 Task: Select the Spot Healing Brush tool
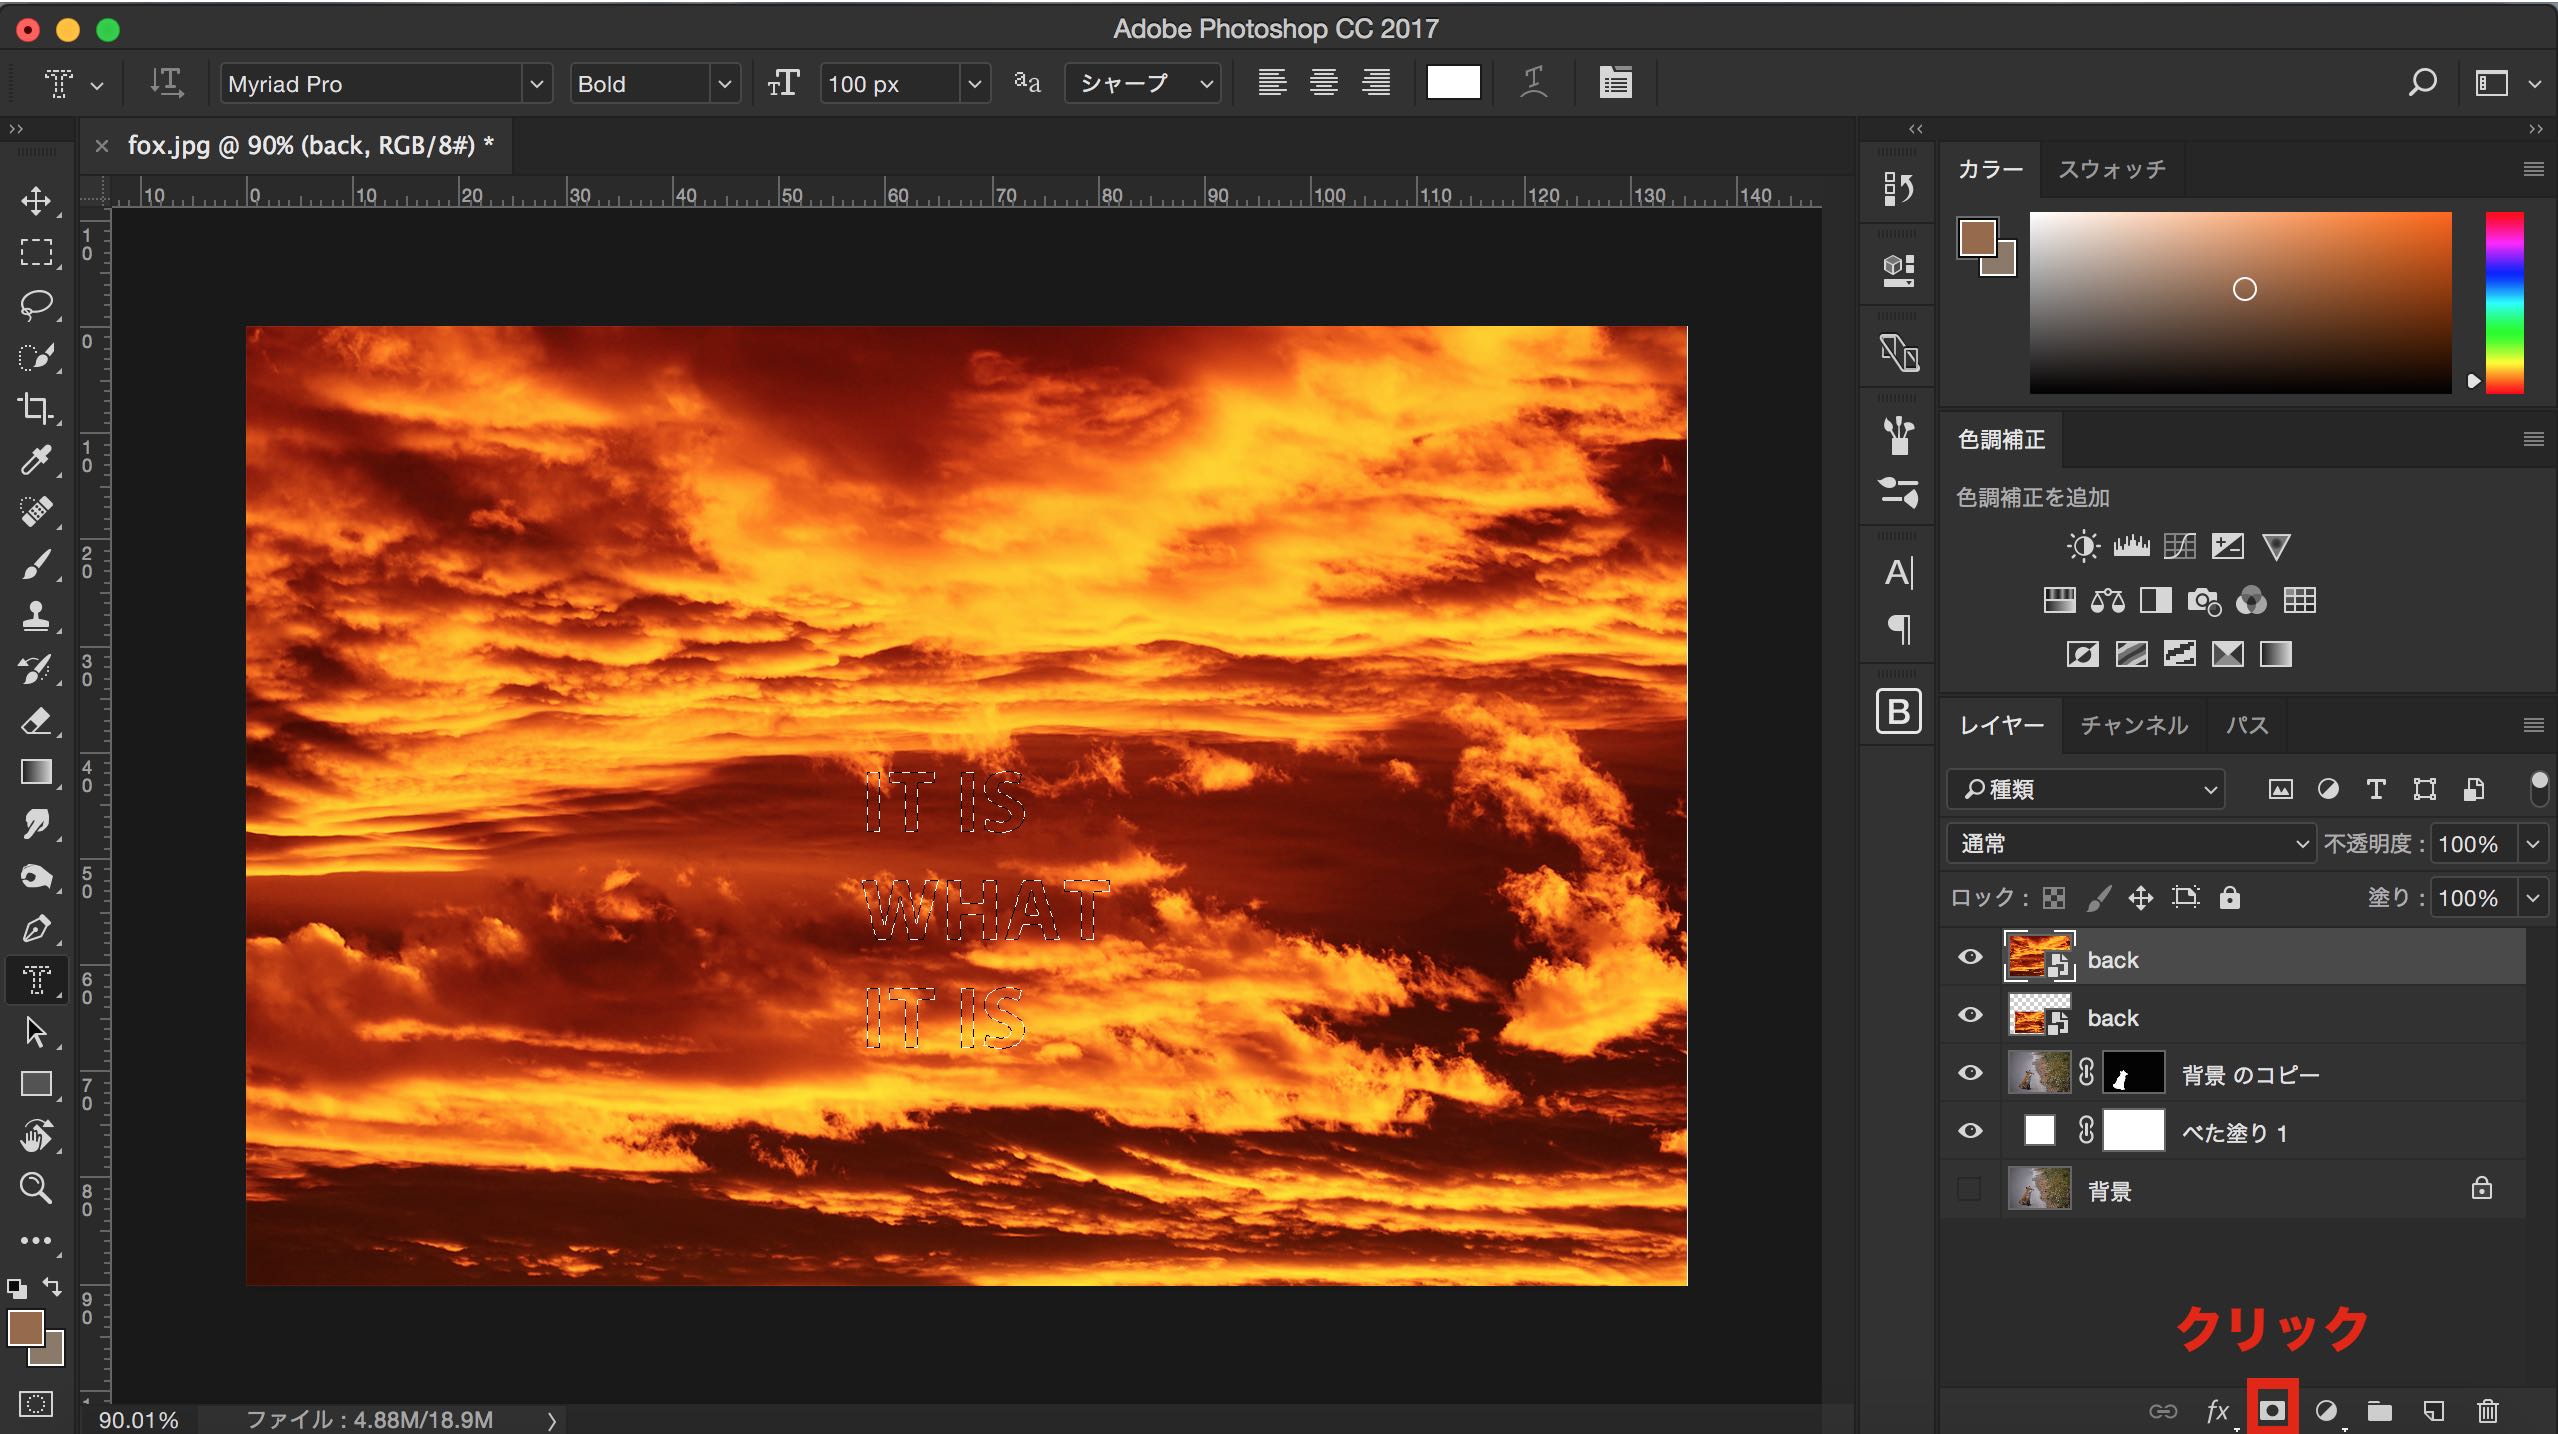[36, 512]
